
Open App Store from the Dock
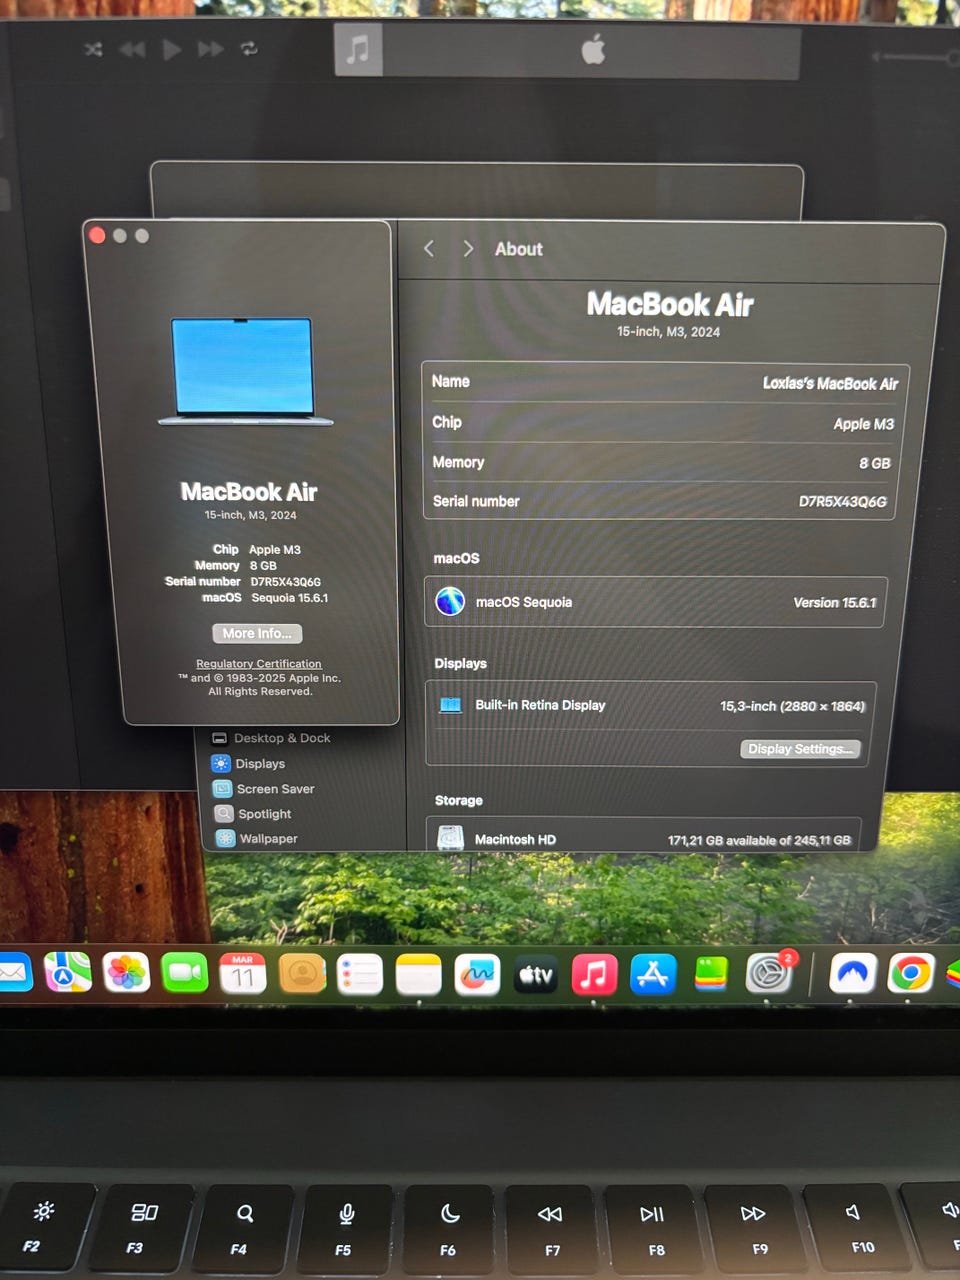coord(653,974)
